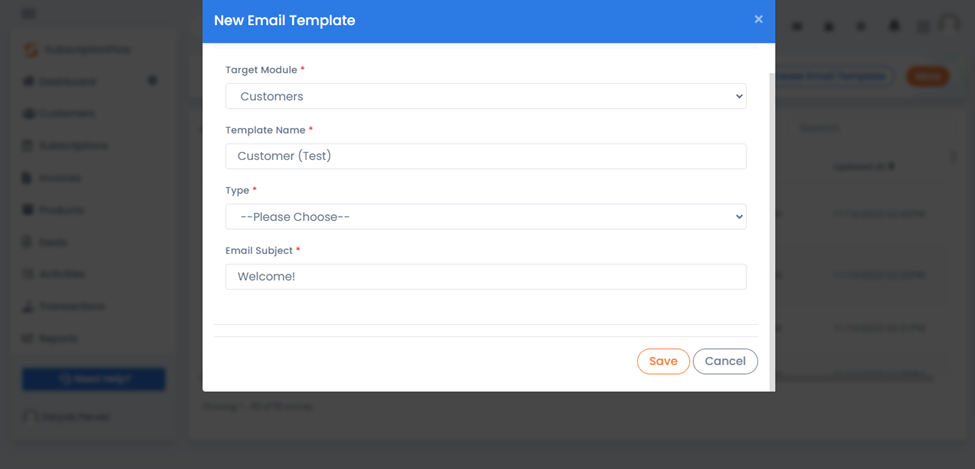Open the user avatar in the header
Image resolution: width=975 pixels, height=469 pixels.
(950, 25)
